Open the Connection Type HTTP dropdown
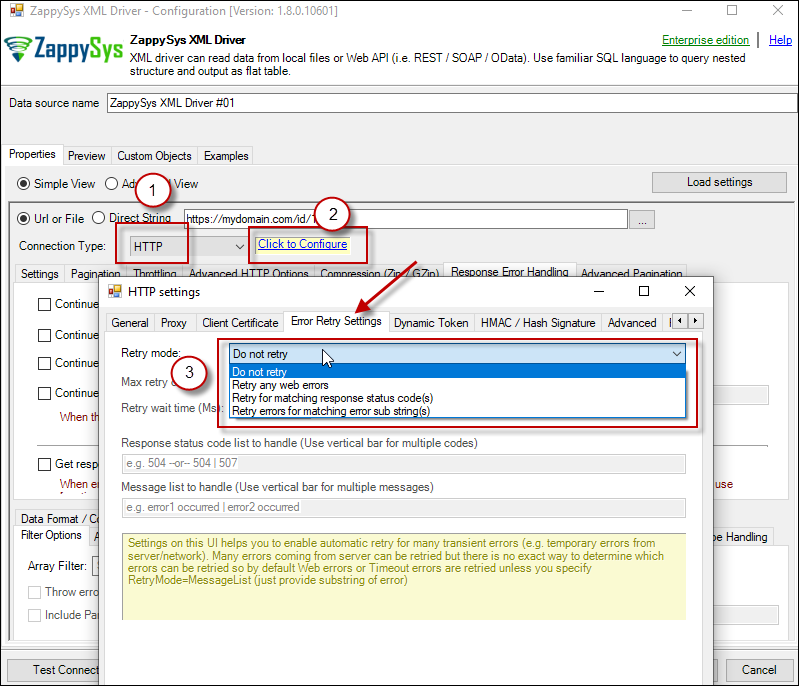 (x=189, y=246)
